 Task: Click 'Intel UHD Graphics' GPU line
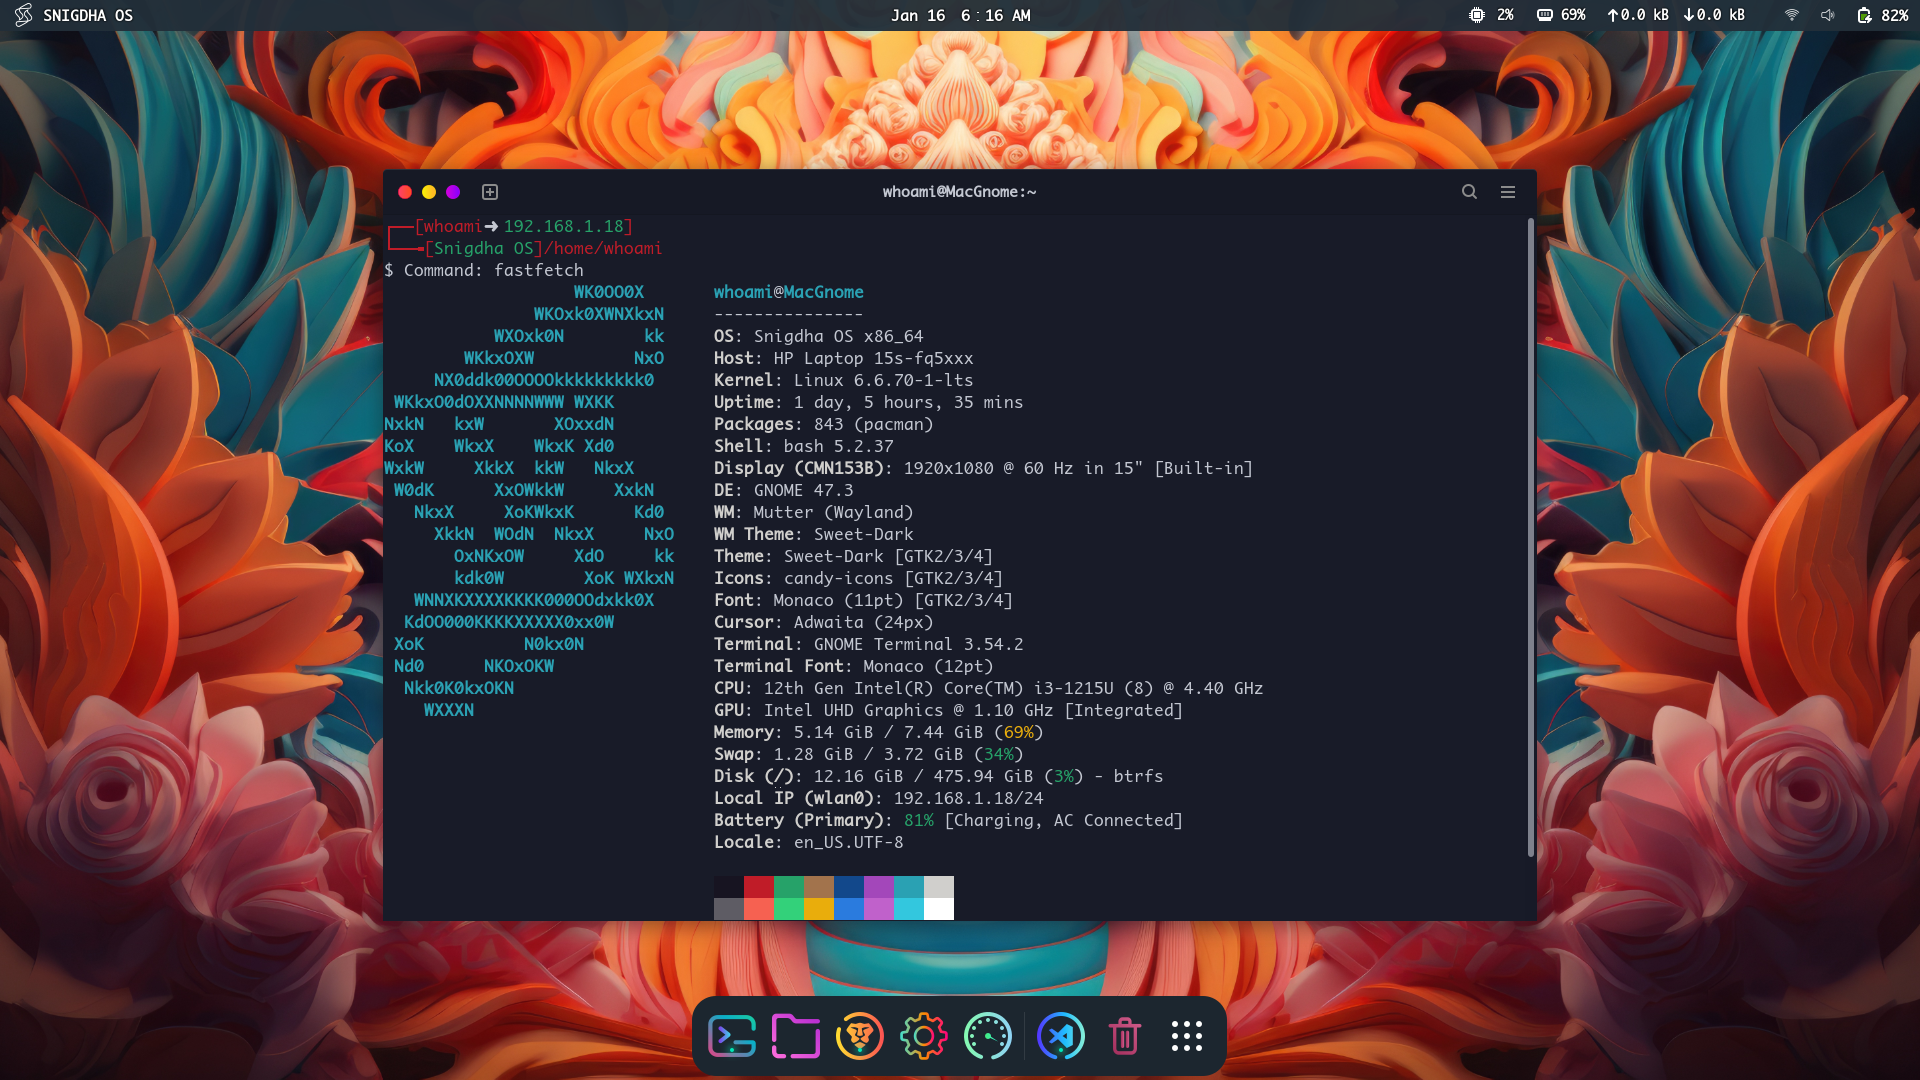pos(948,710)
